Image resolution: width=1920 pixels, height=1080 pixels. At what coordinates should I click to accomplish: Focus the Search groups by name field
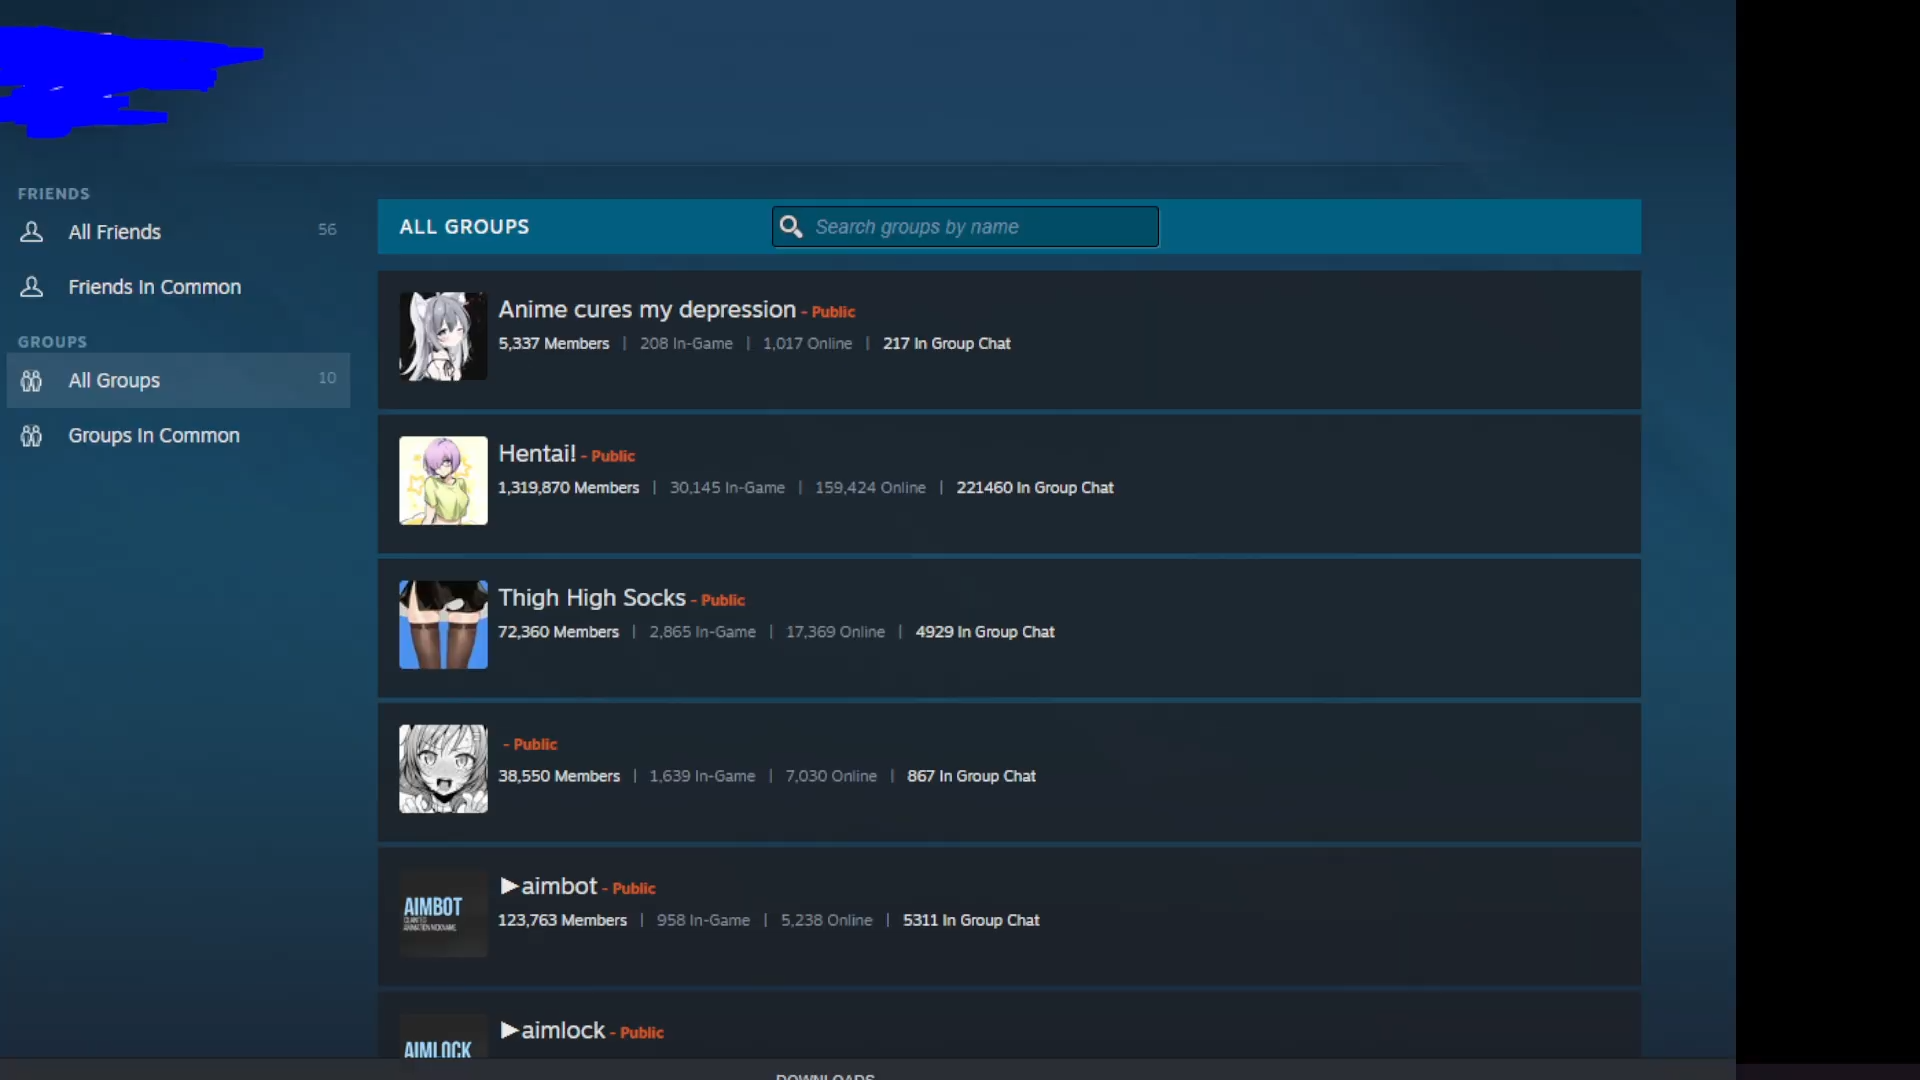click(965, 227)
